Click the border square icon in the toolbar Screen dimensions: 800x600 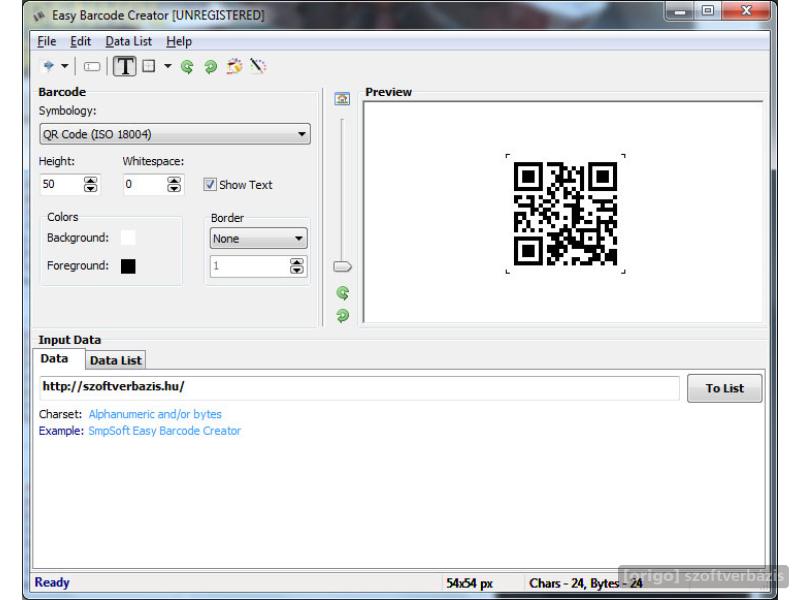point(148,66)
